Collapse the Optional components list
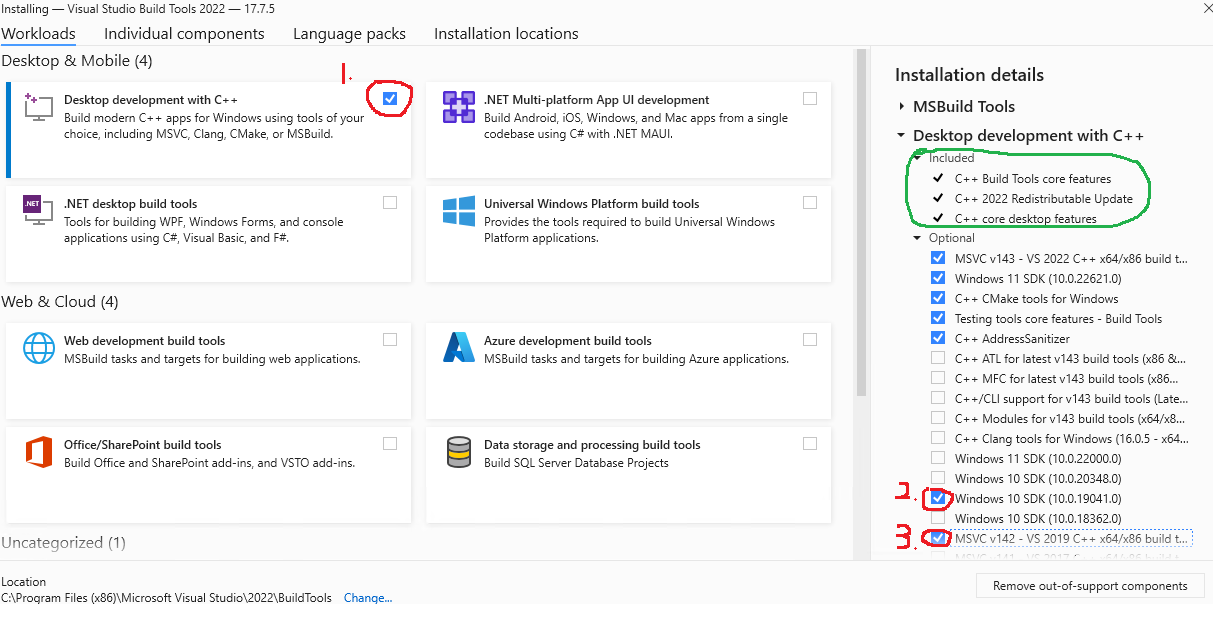This screenshot has width=1217, height=617. [918, 238]
